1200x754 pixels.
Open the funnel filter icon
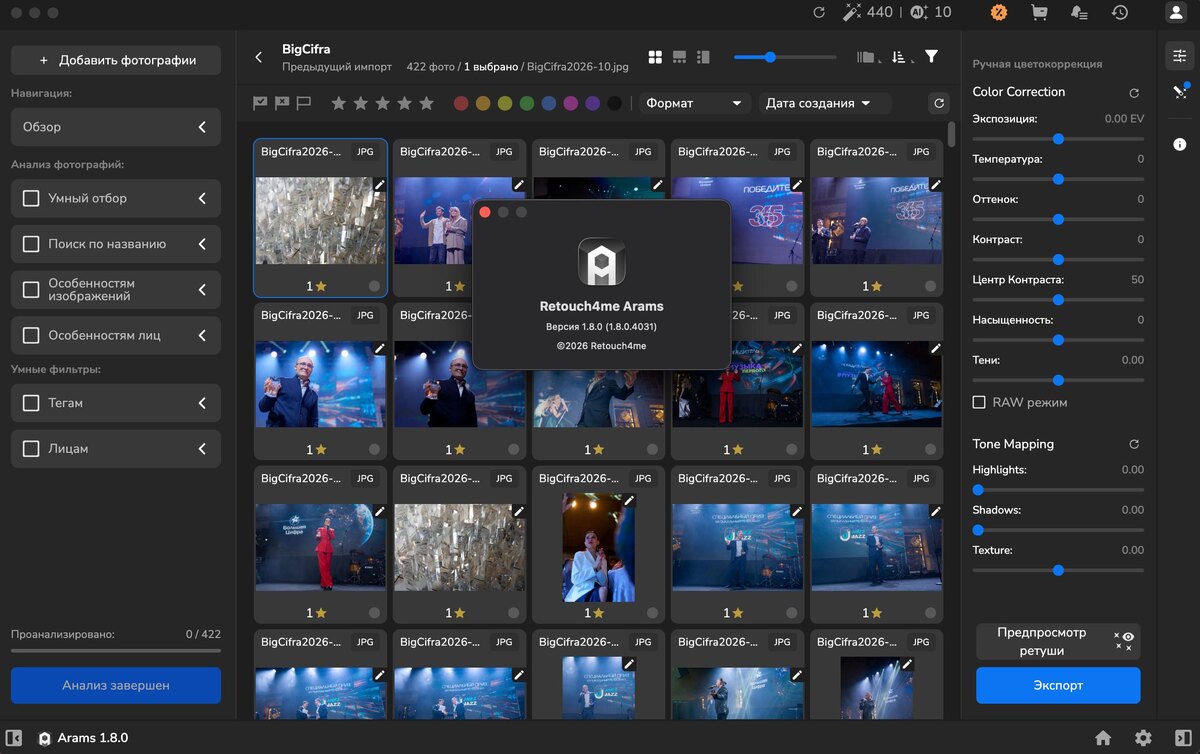(x=931, y=57)
